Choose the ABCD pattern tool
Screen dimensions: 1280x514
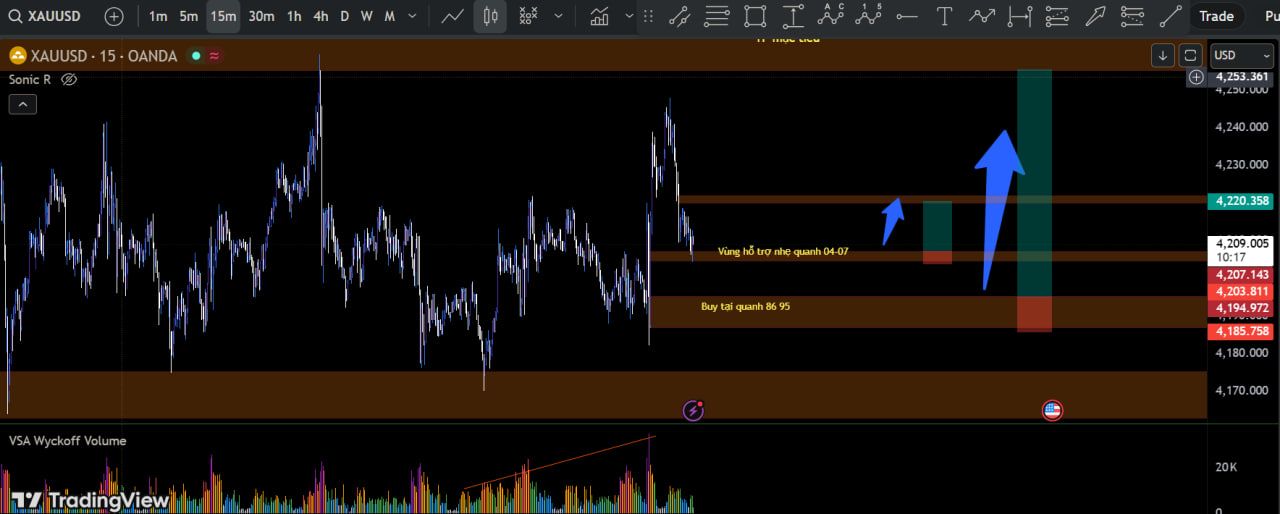tap(831, 16)
